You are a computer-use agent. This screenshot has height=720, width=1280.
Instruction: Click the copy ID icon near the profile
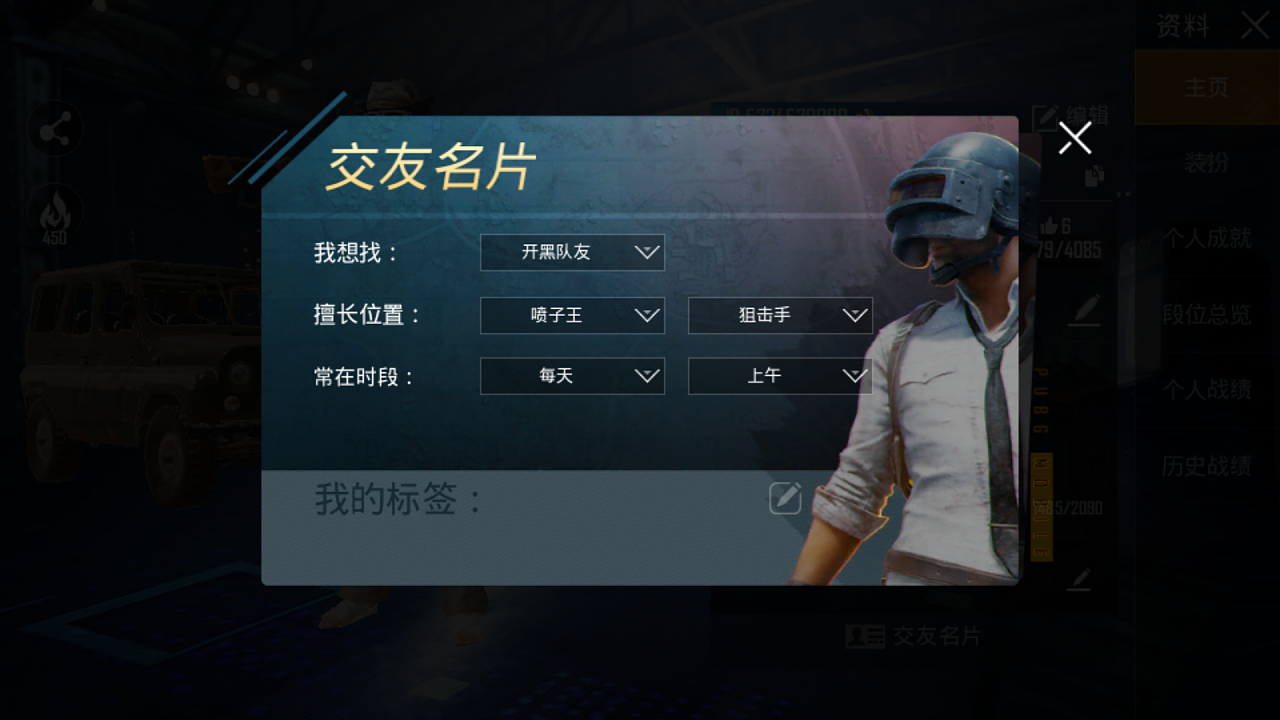[x=1094, y=176]
